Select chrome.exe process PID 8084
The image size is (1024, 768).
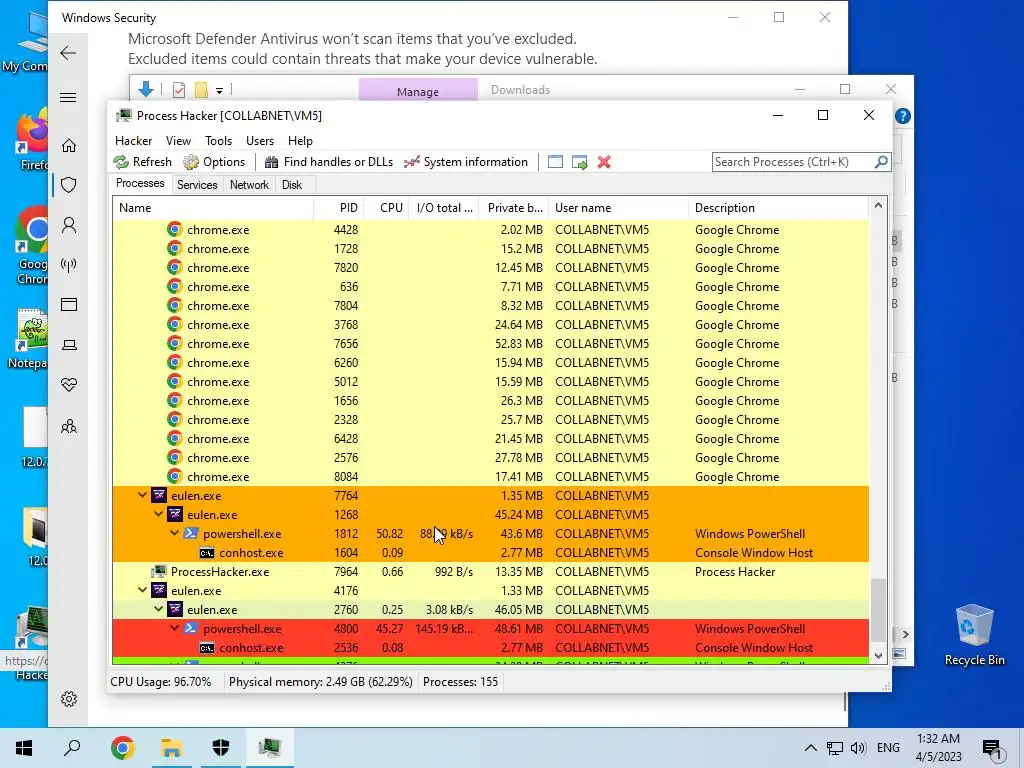pyautogui.click(x=490, y=477)
